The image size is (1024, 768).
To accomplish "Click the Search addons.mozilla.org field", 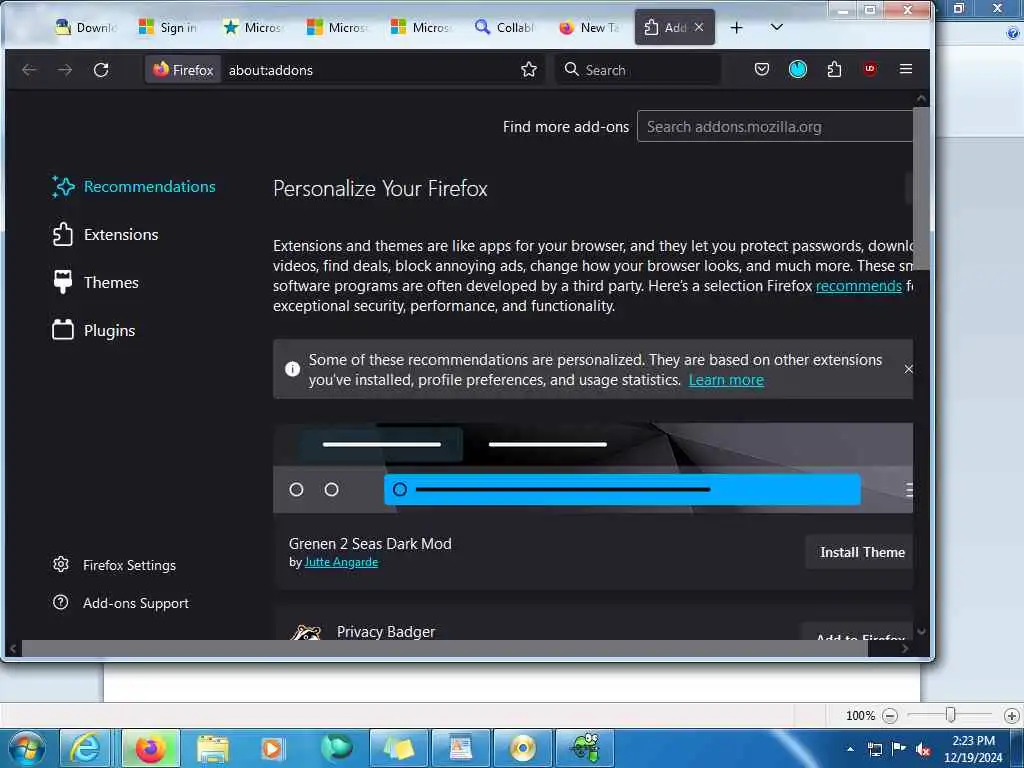I will click(775, 127).
